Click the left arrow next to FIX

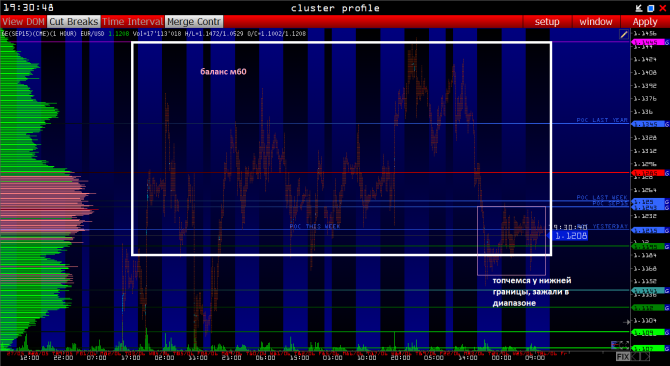(x=635, y=357)
